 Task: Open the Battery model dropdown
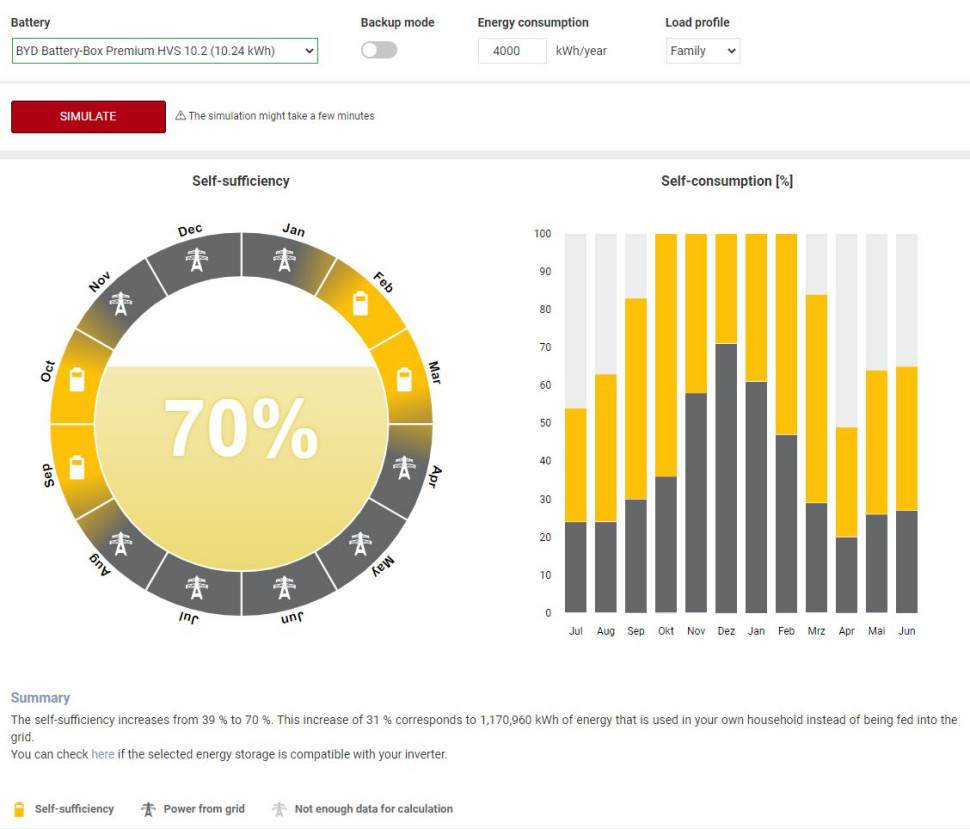[164, 50]
